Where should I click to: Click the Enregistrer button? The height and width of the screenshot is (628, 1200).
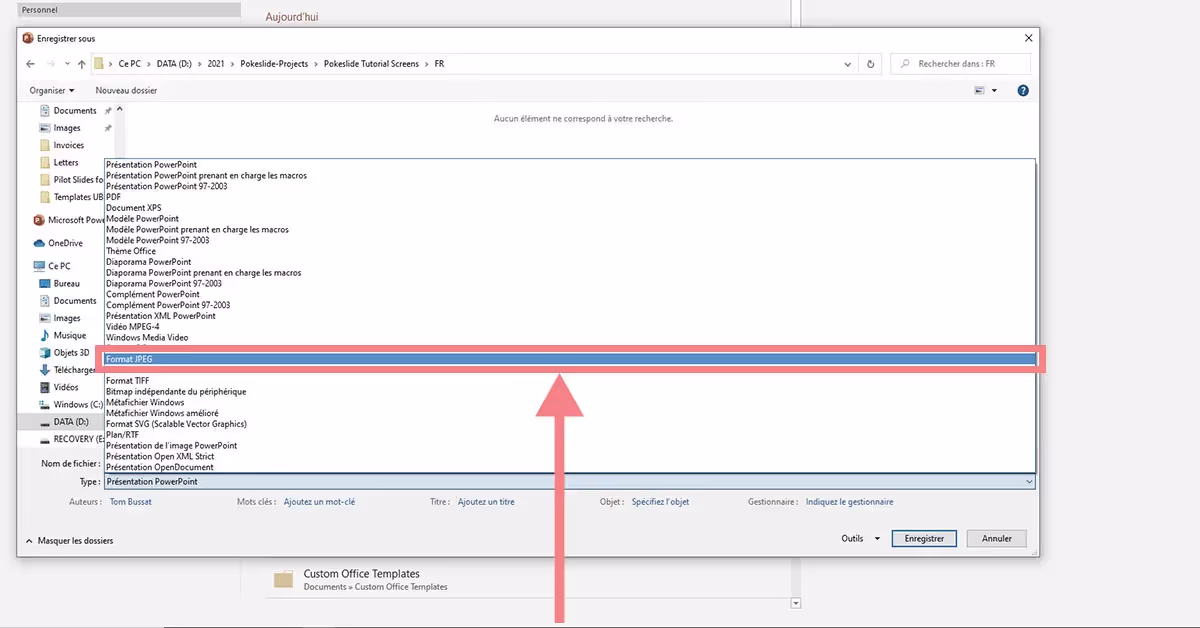[x=923, y=538]
